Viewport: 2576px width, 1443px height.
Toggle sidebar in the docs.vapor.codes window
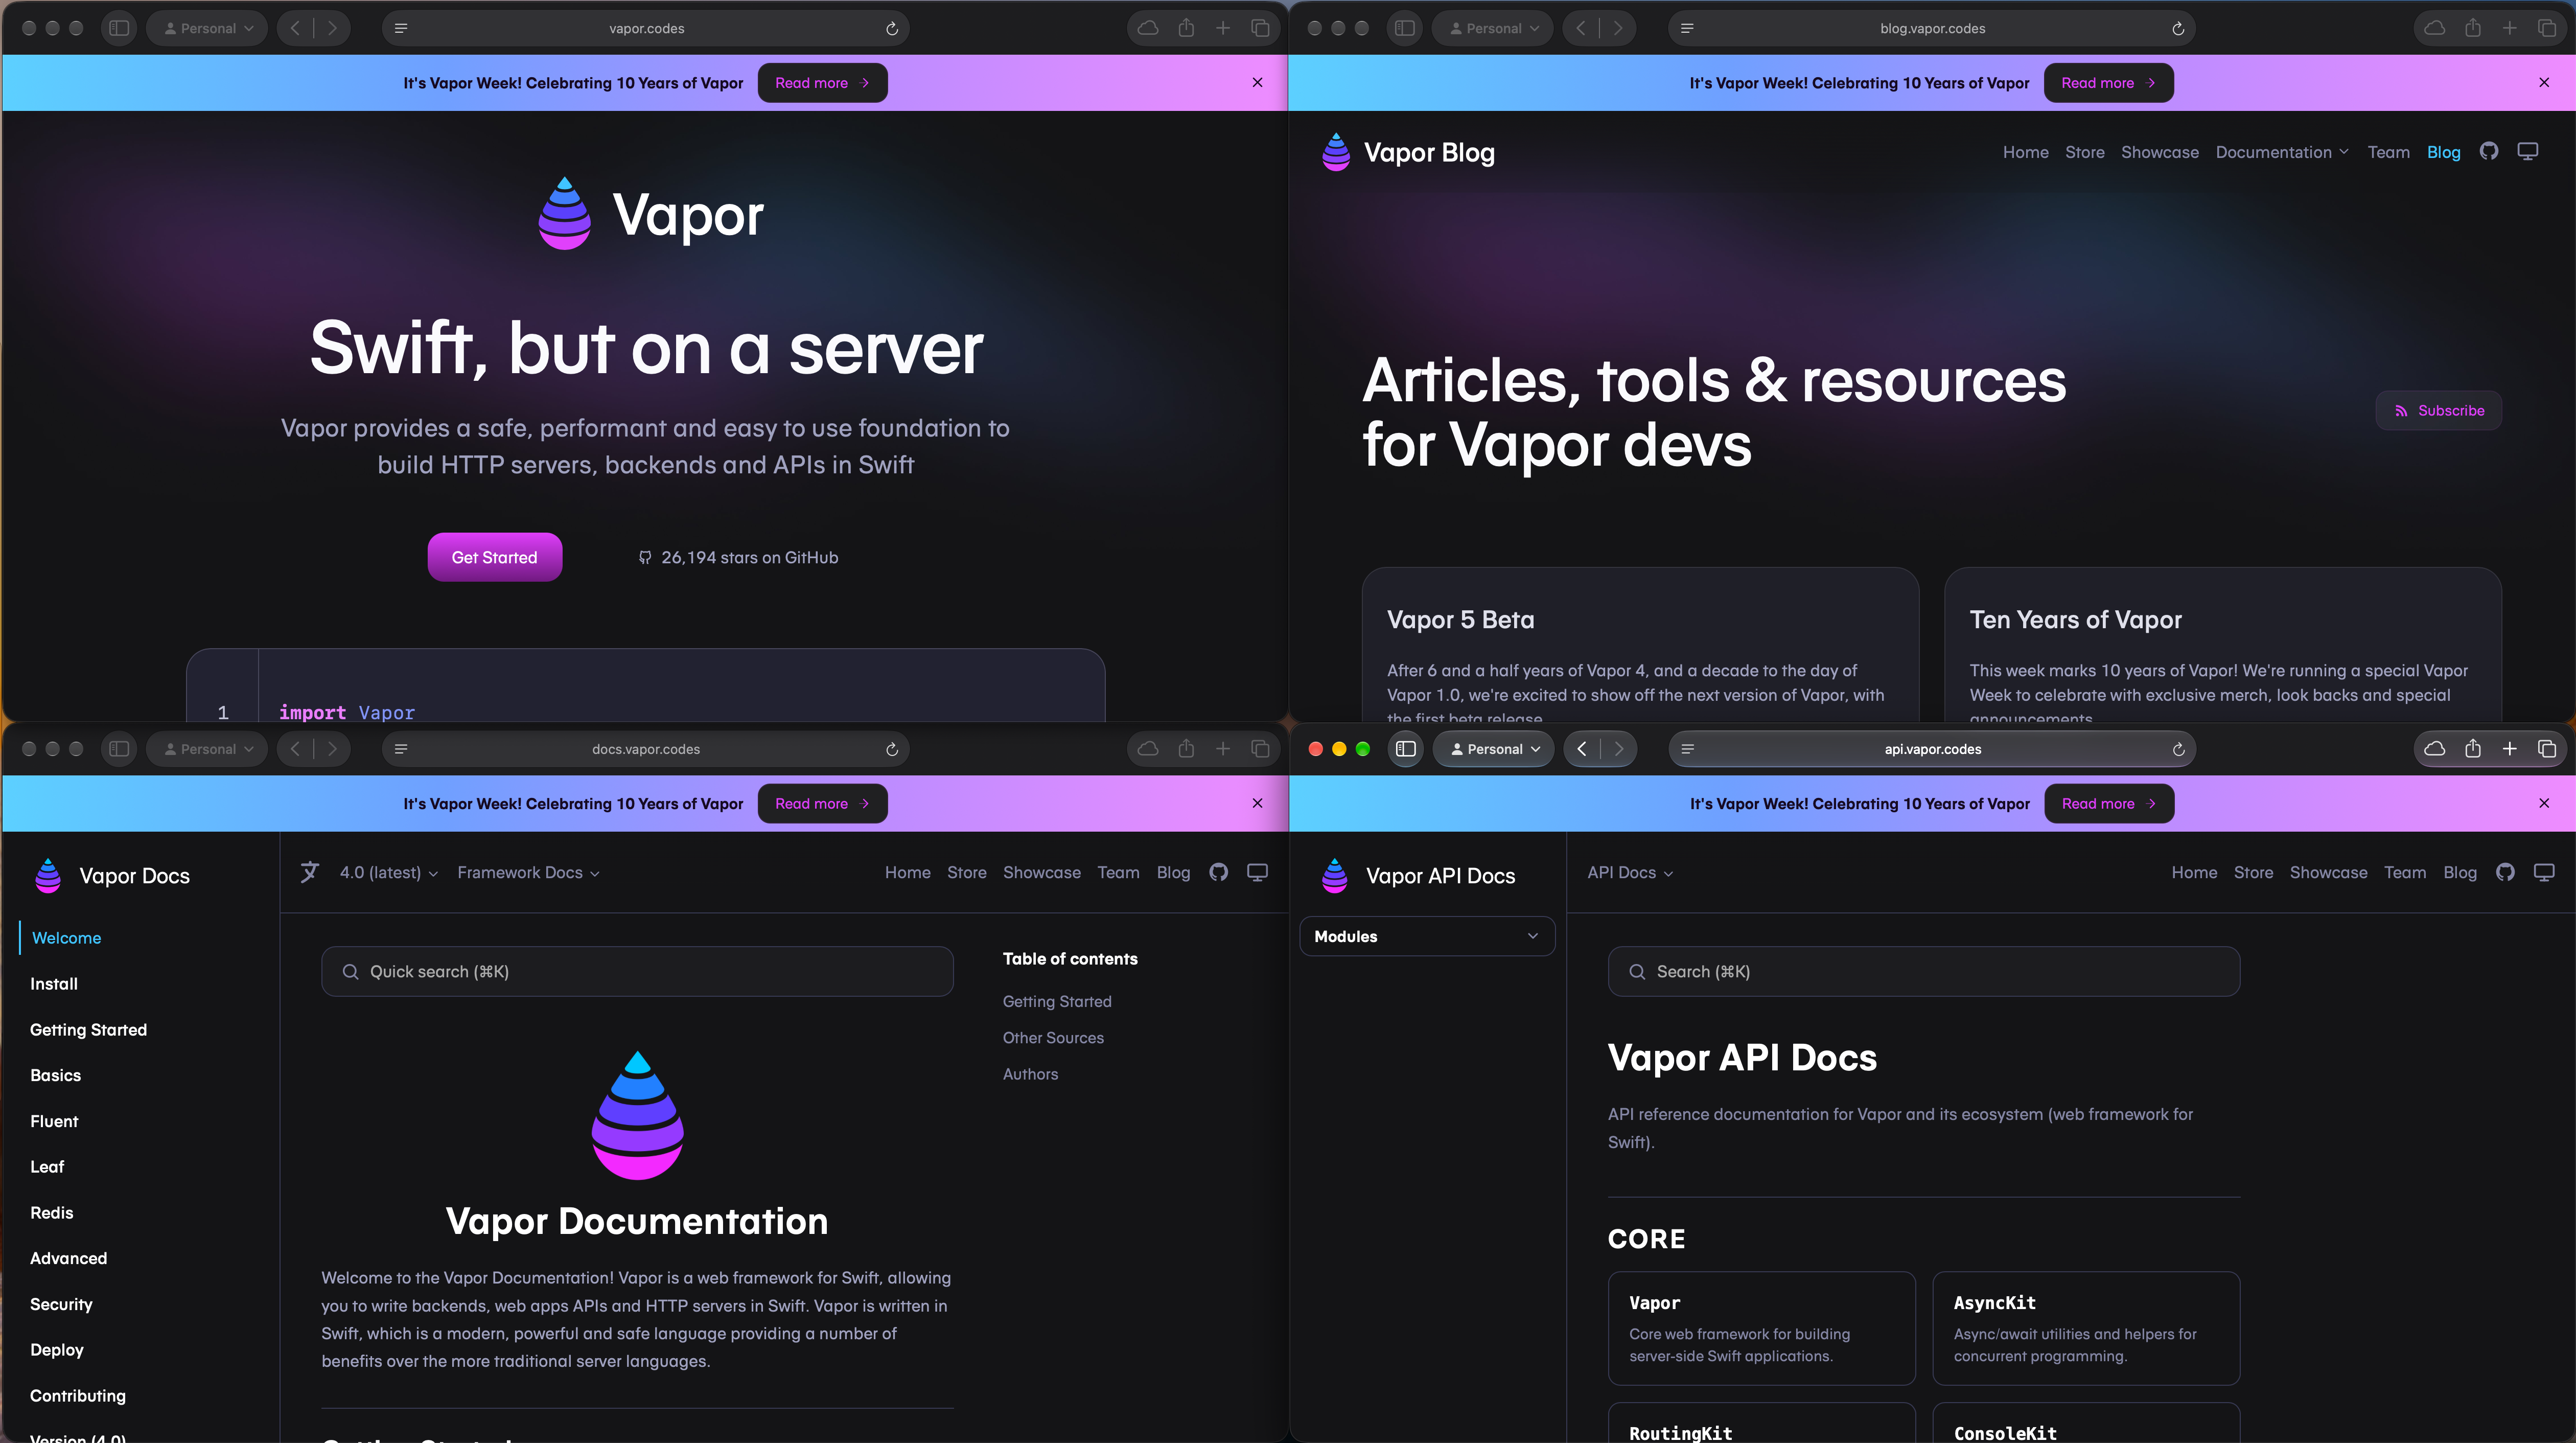pos(119,749)
